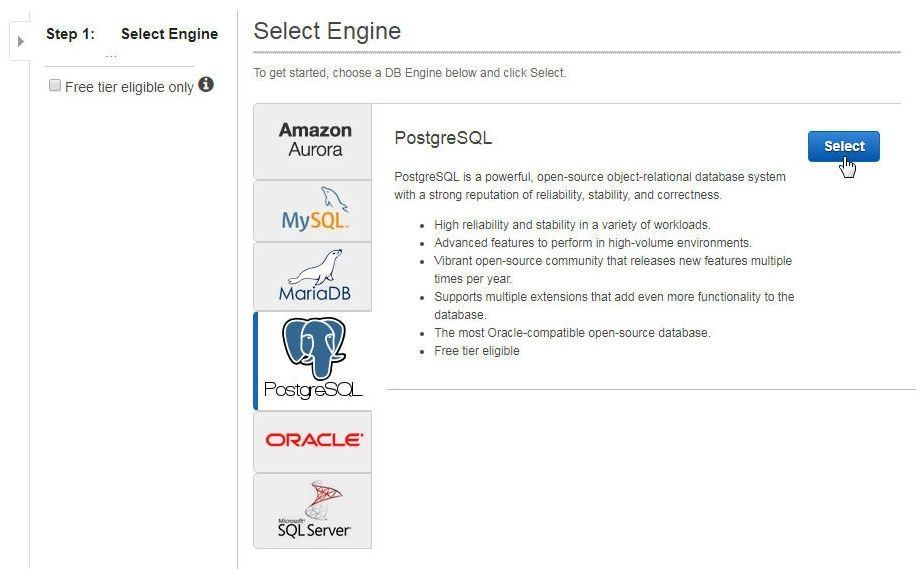
Task: Choose the MySQL dolphin logo tab
Action: pyautogui.click(x=313, y=211)
